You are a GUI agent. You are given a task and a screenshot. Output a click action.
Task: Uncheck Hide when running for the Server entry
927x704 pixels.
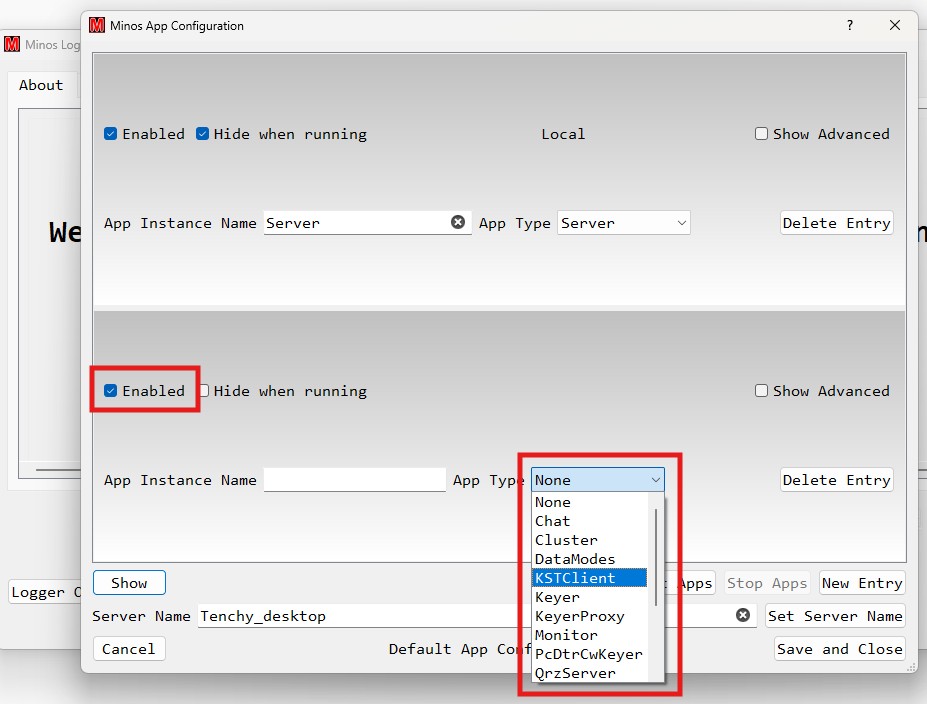click(200, 133)
